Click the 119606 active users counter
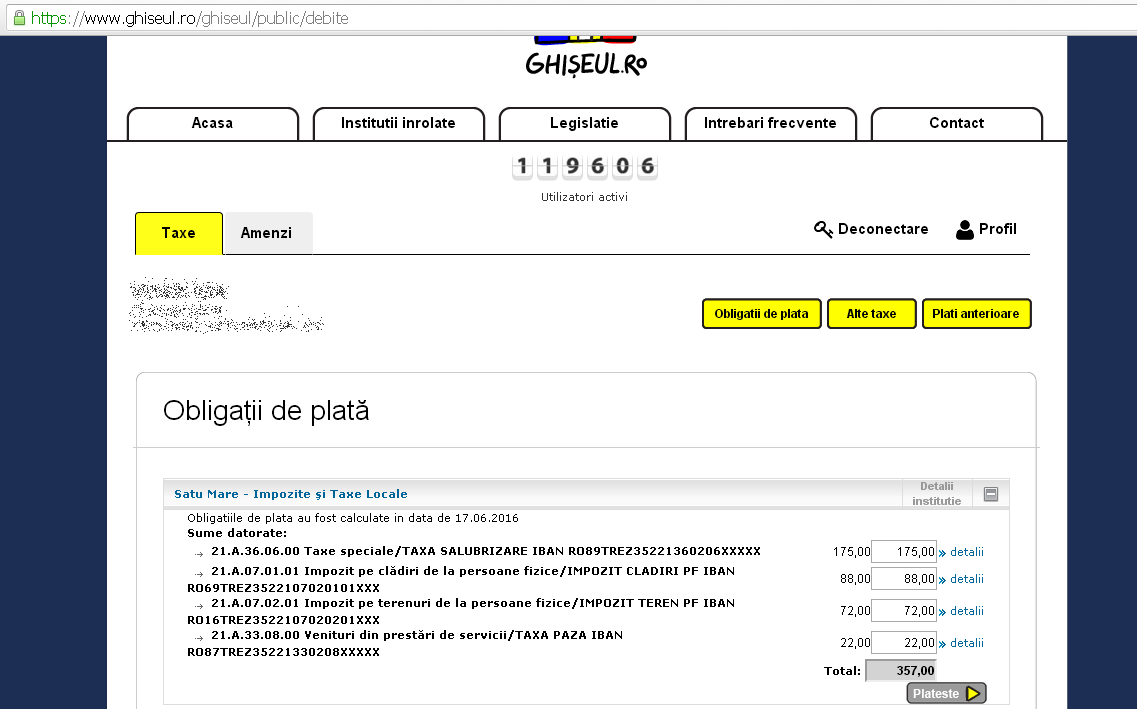This screenshot has height=709, width=1137. 584,167
